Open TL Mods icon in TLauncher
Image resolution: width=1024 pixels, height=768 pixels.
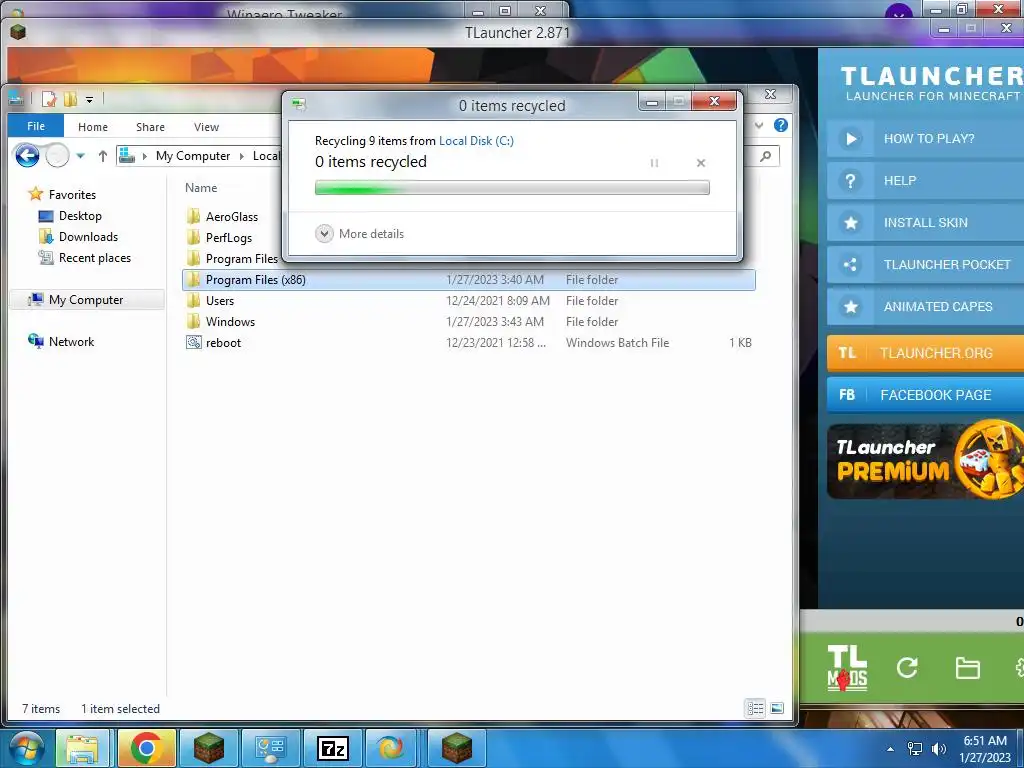pyautogui.click(x=847, y=667)
